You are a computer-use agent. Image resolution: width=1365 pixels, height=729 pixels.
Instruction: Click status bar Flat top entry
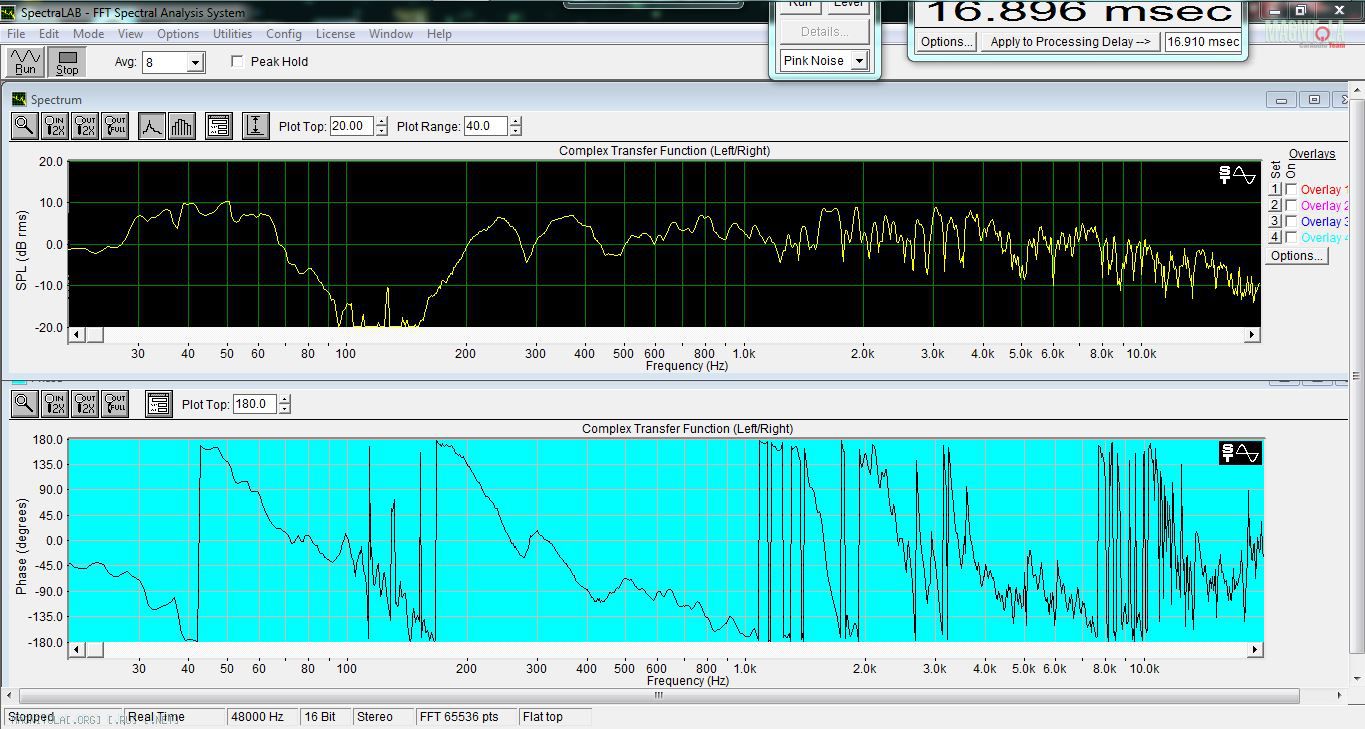555,717
